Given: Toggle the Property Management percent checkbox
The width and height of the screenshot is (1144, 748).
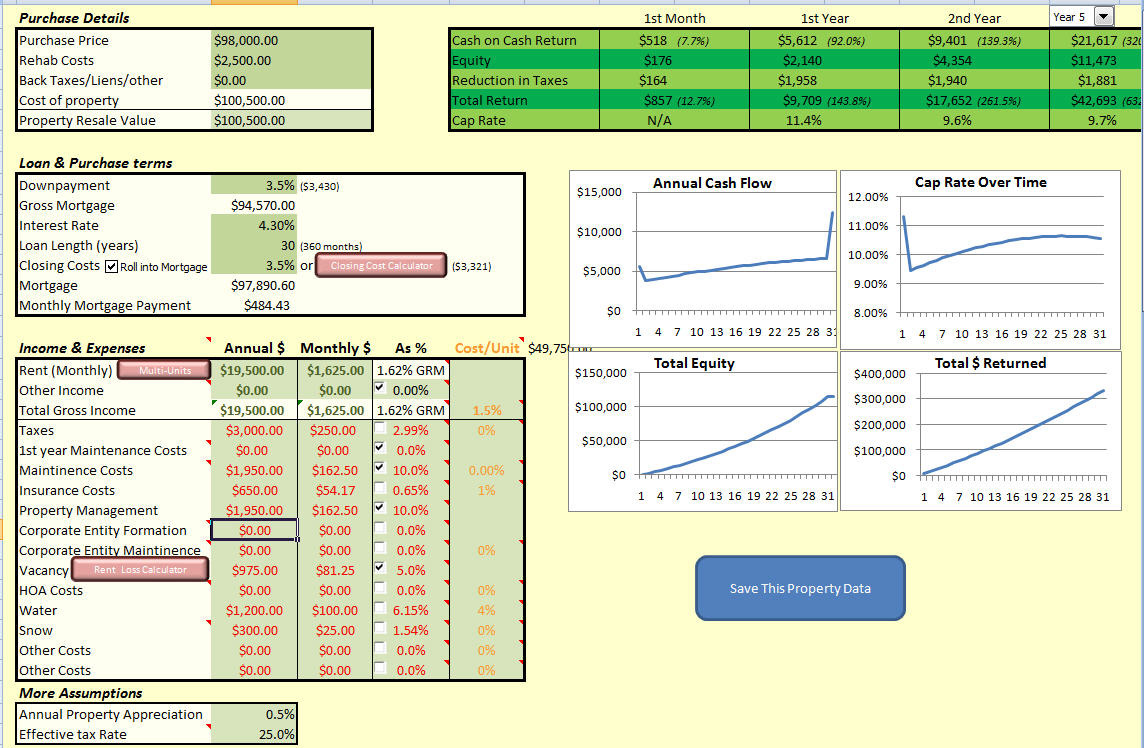Looking at the screenshot, I should pos(380,507).
